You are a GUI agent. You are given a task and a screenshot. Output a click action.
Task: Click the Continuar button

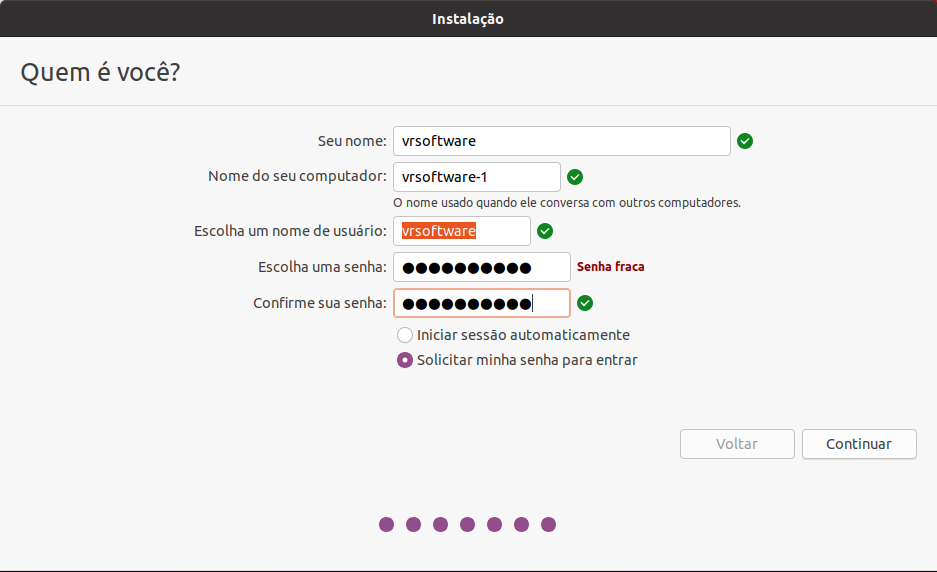859,444
